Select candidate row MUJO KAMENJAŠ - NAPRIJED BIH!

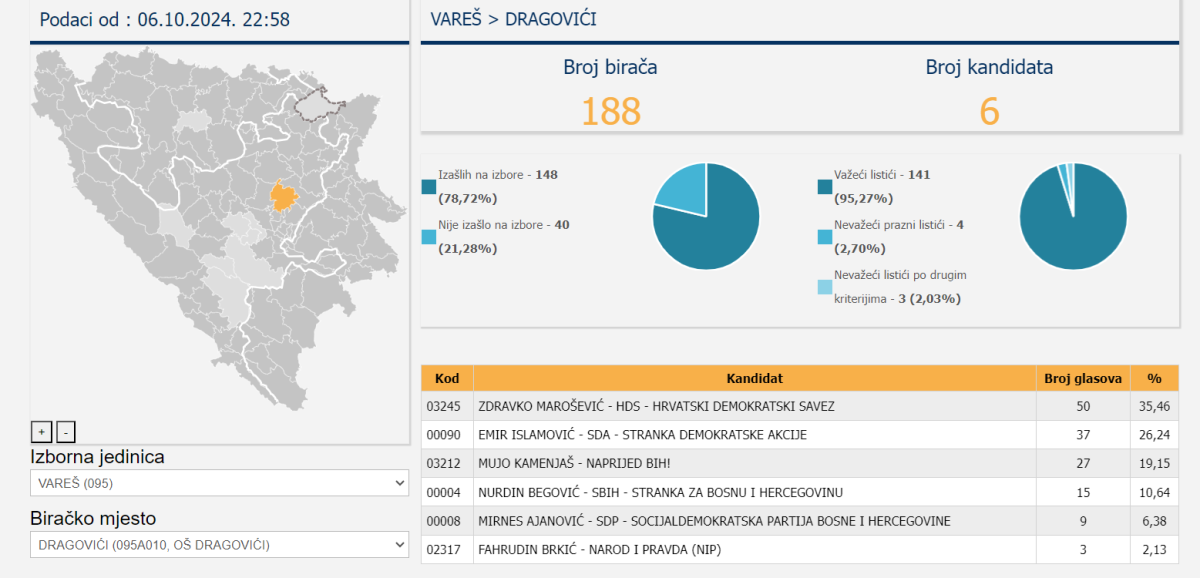pos(800,464)
